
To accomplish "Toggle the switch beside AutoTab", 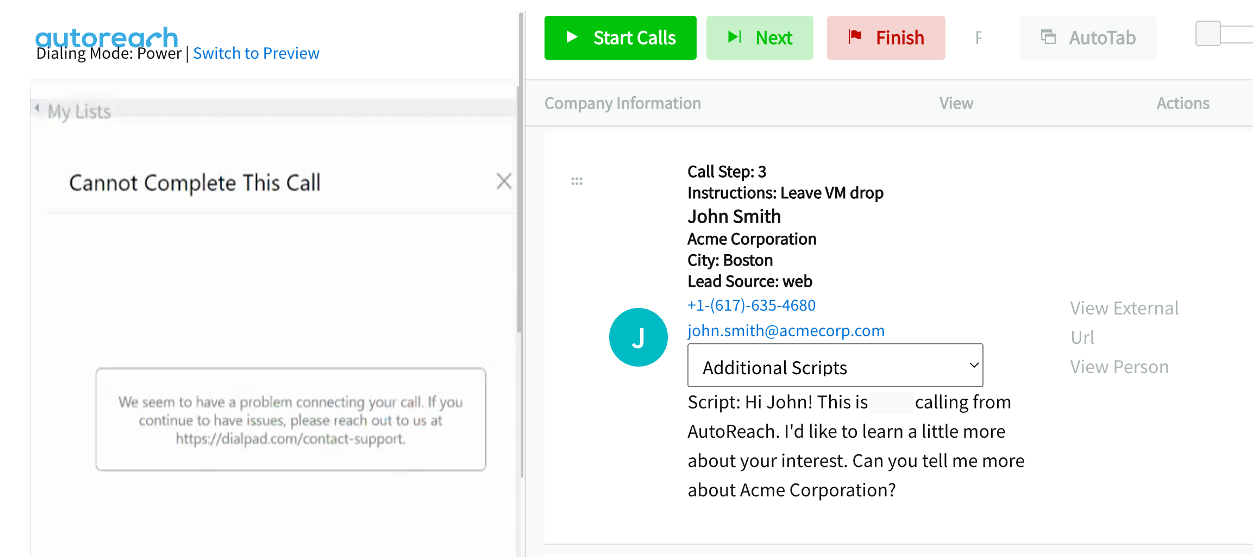I will (x=1223, y=34).
